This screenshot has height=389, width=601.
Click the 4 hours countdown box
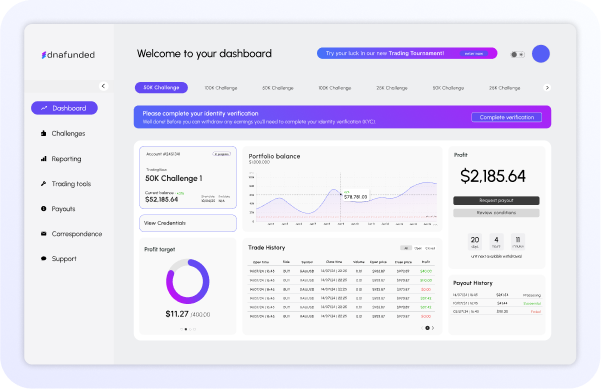tap(496, 241)
